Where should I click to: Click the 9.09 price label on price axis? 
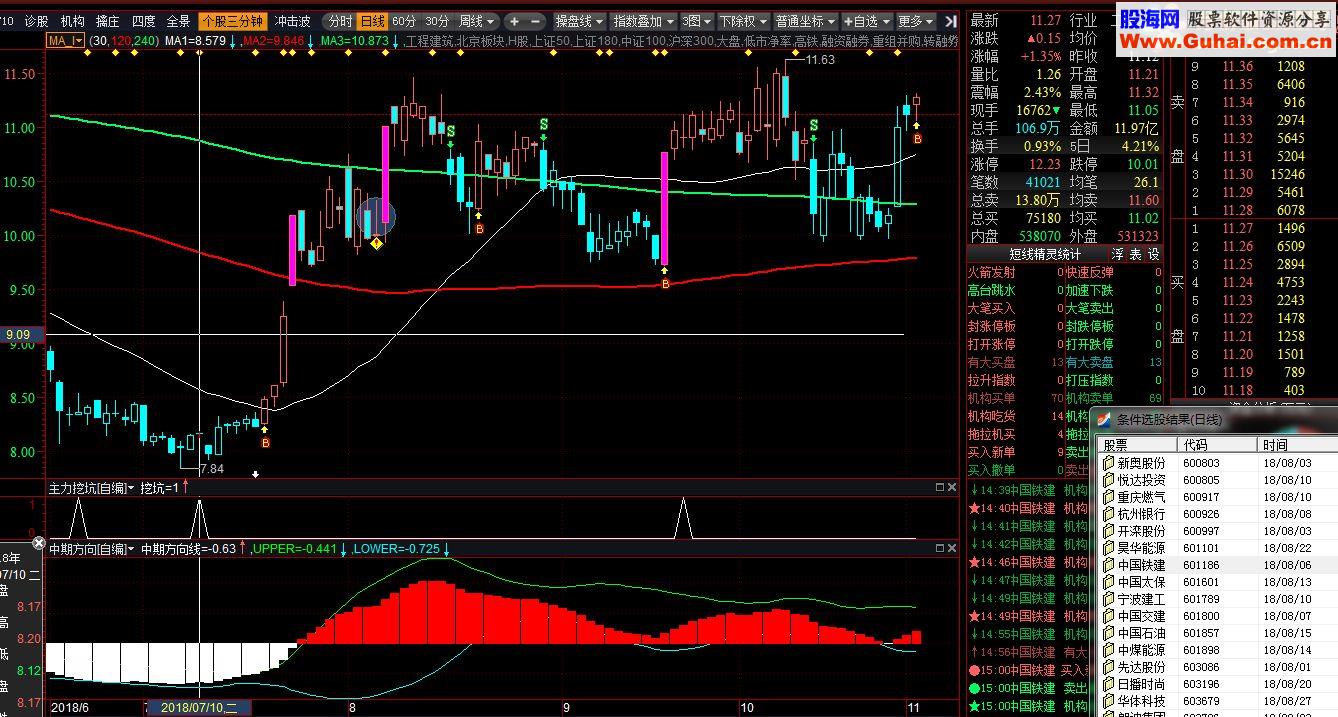point(20,334)
